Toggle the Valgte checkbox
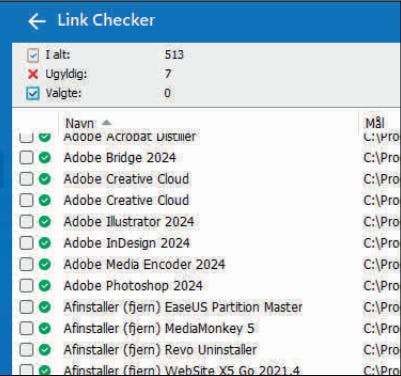Image resolution: width=401 pixels, height=376 pixels. pyautogui.click(x=33, y=94)
